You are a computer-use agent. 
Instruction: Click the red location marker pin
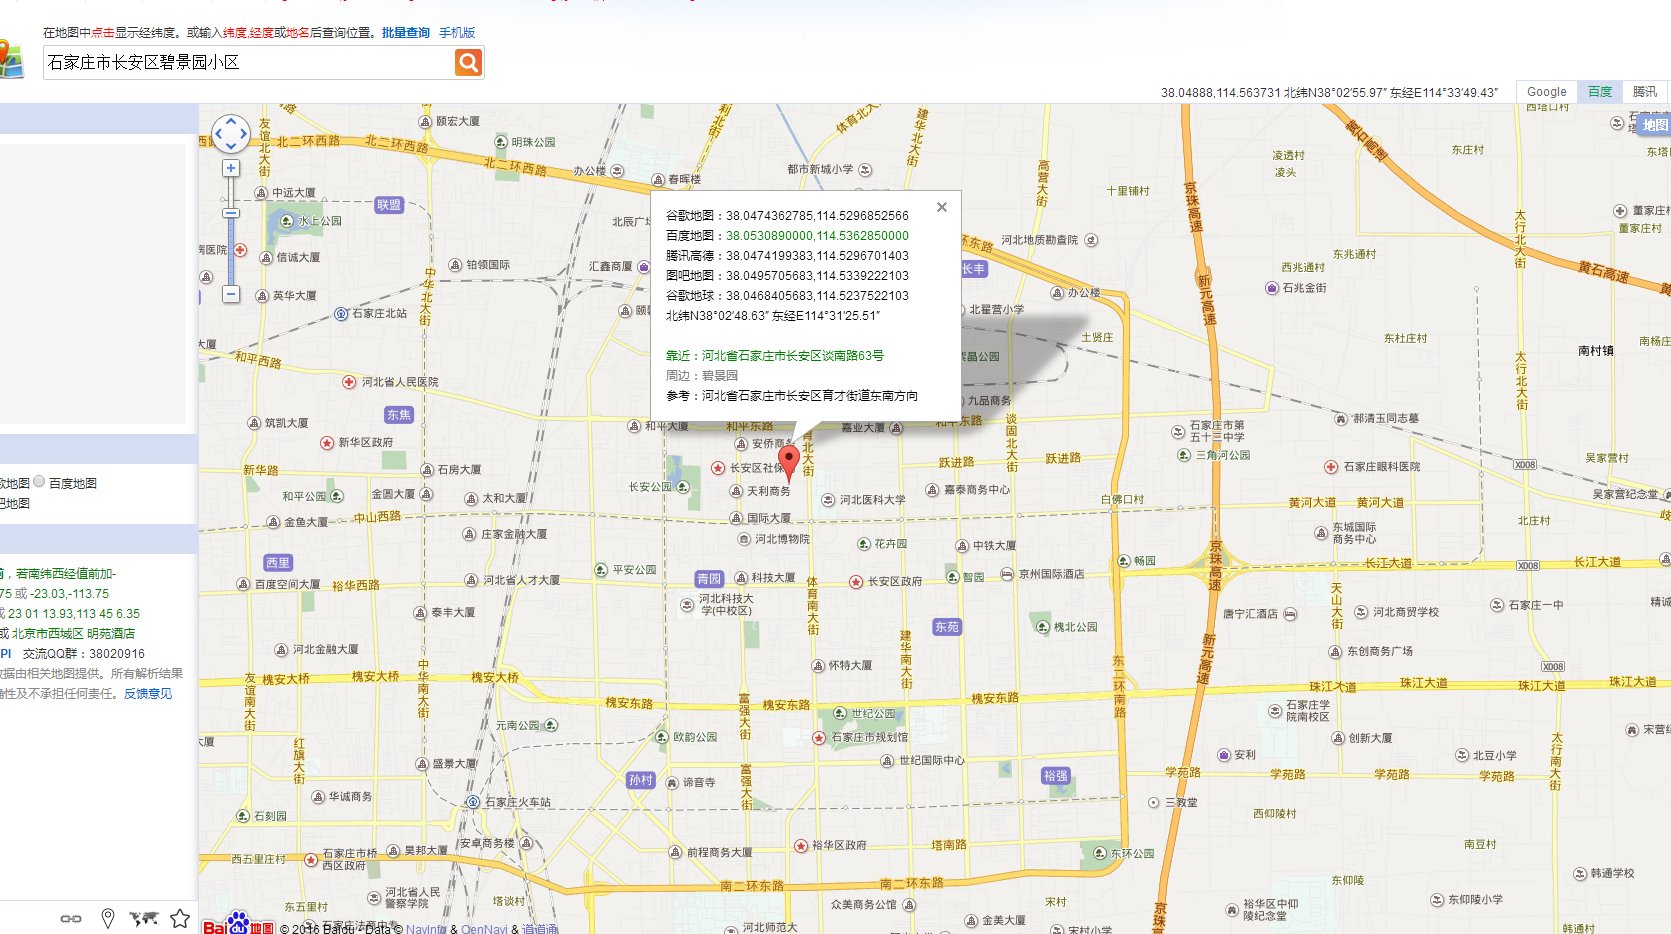789,463
